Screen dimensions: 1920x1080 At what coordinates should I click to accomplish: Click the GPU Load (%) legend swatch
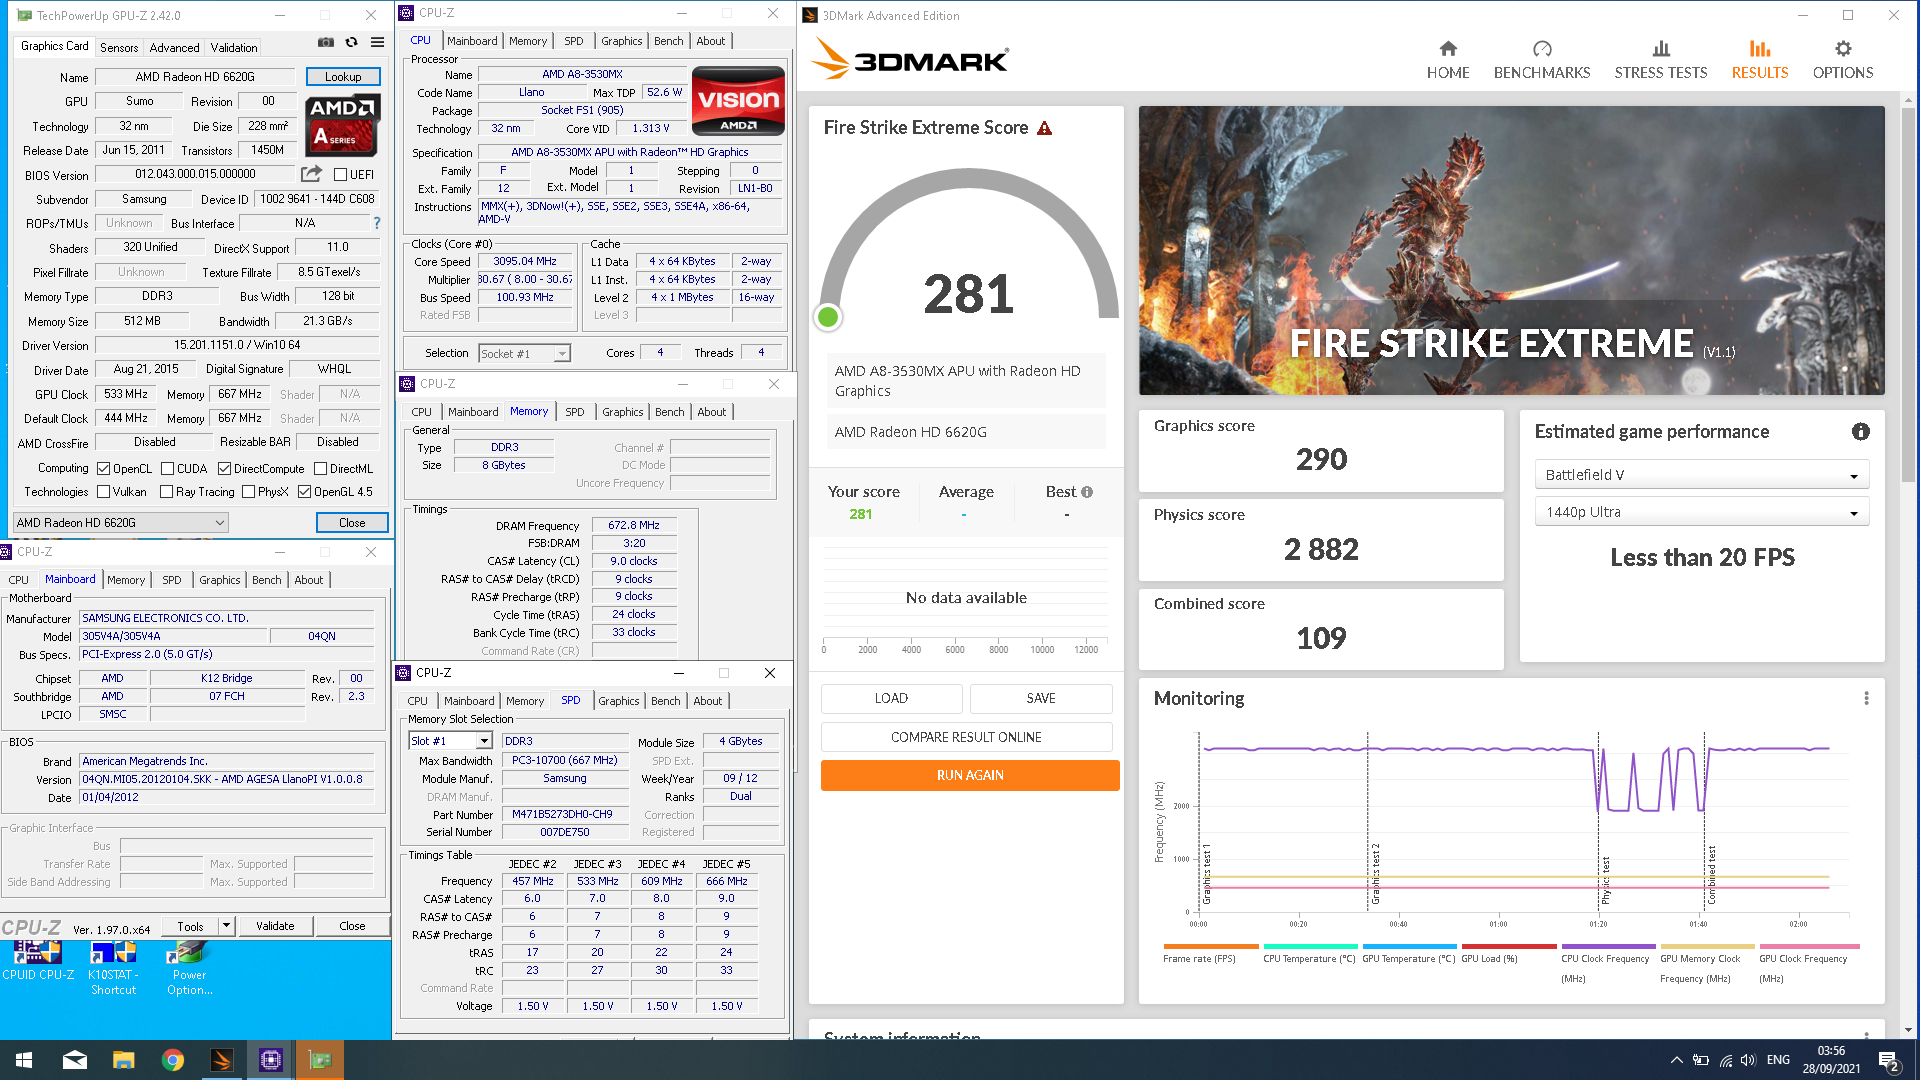pos(1508,946)
